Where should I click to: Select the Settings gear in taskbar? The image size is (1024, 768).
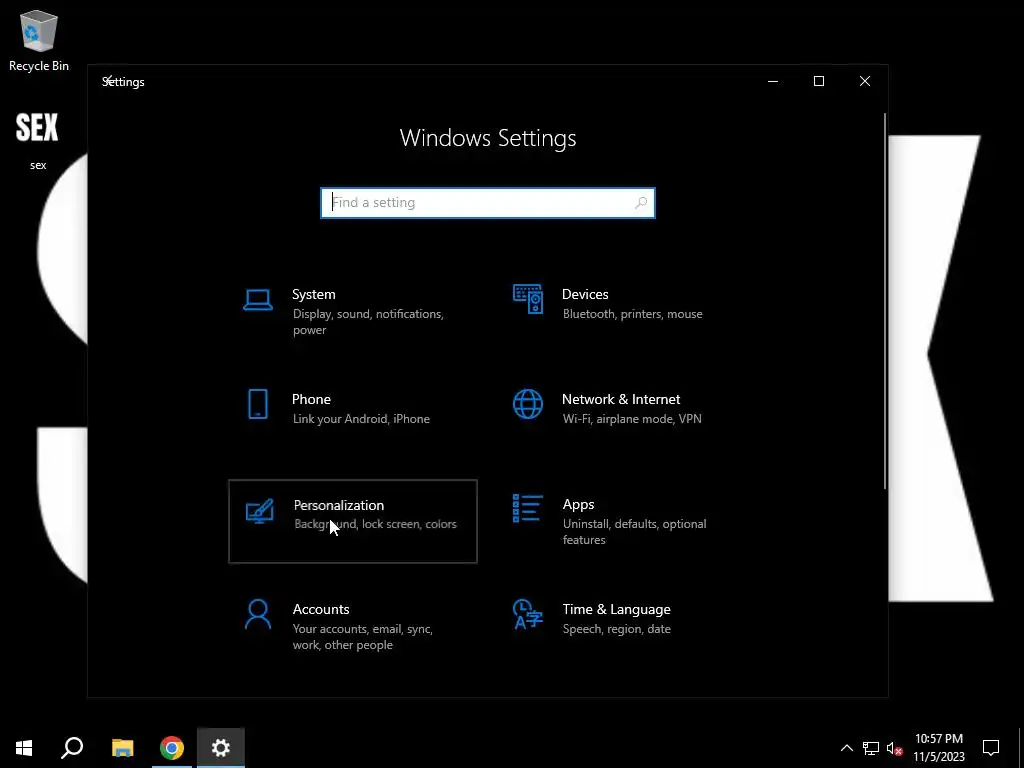[221, 748]
